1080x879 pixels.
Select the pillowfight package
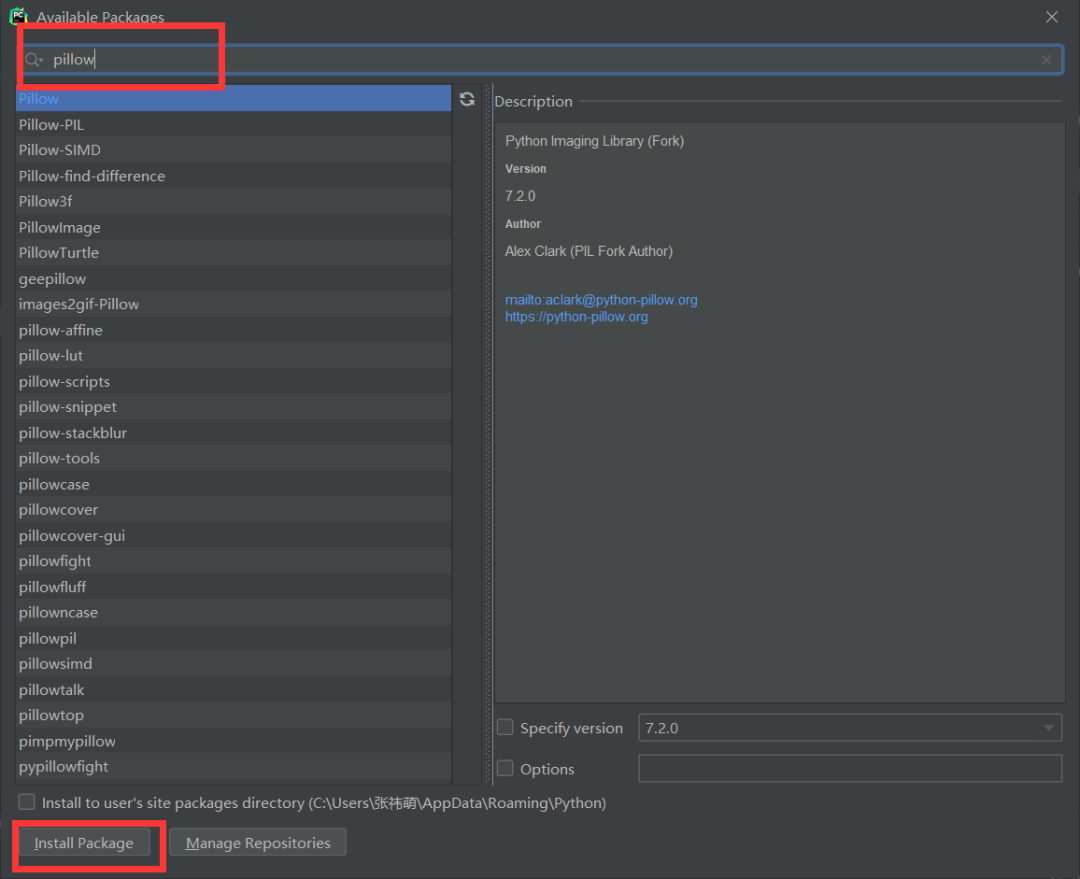[x=233, y=561]
